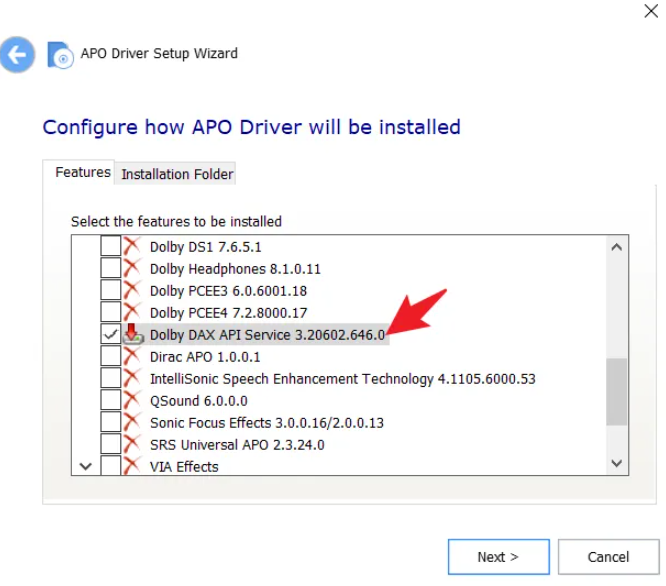The width and height of the screenshot is (666, 586).
Task: Click the red X icon beside QSound 6.0.0.0
Action: 131,400
